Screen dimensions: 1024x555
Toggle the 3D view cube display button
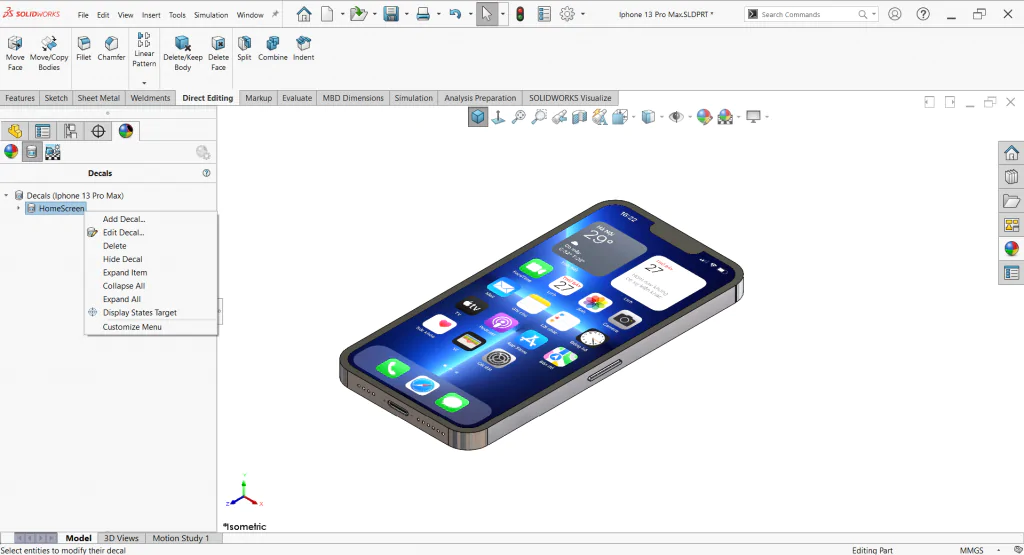(478, 117)
